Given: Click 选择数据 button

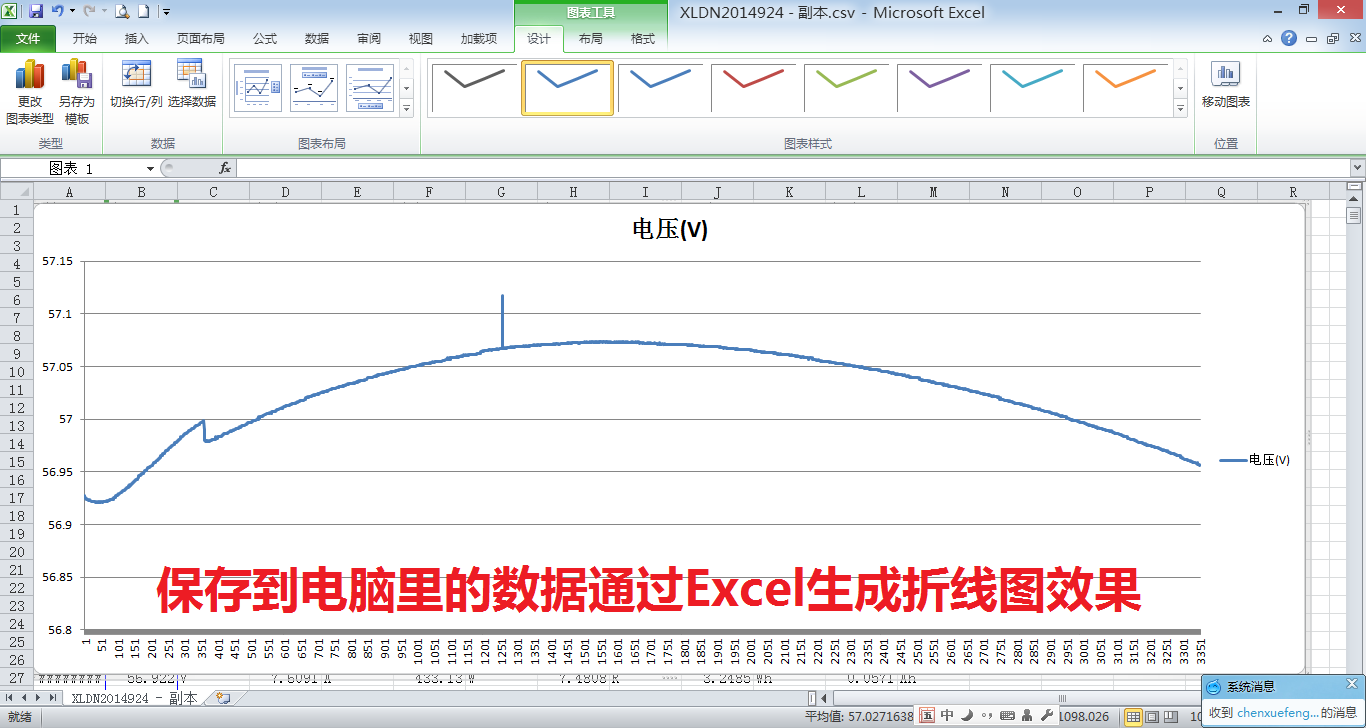Looking at the screenshot, I should point(192,84).
